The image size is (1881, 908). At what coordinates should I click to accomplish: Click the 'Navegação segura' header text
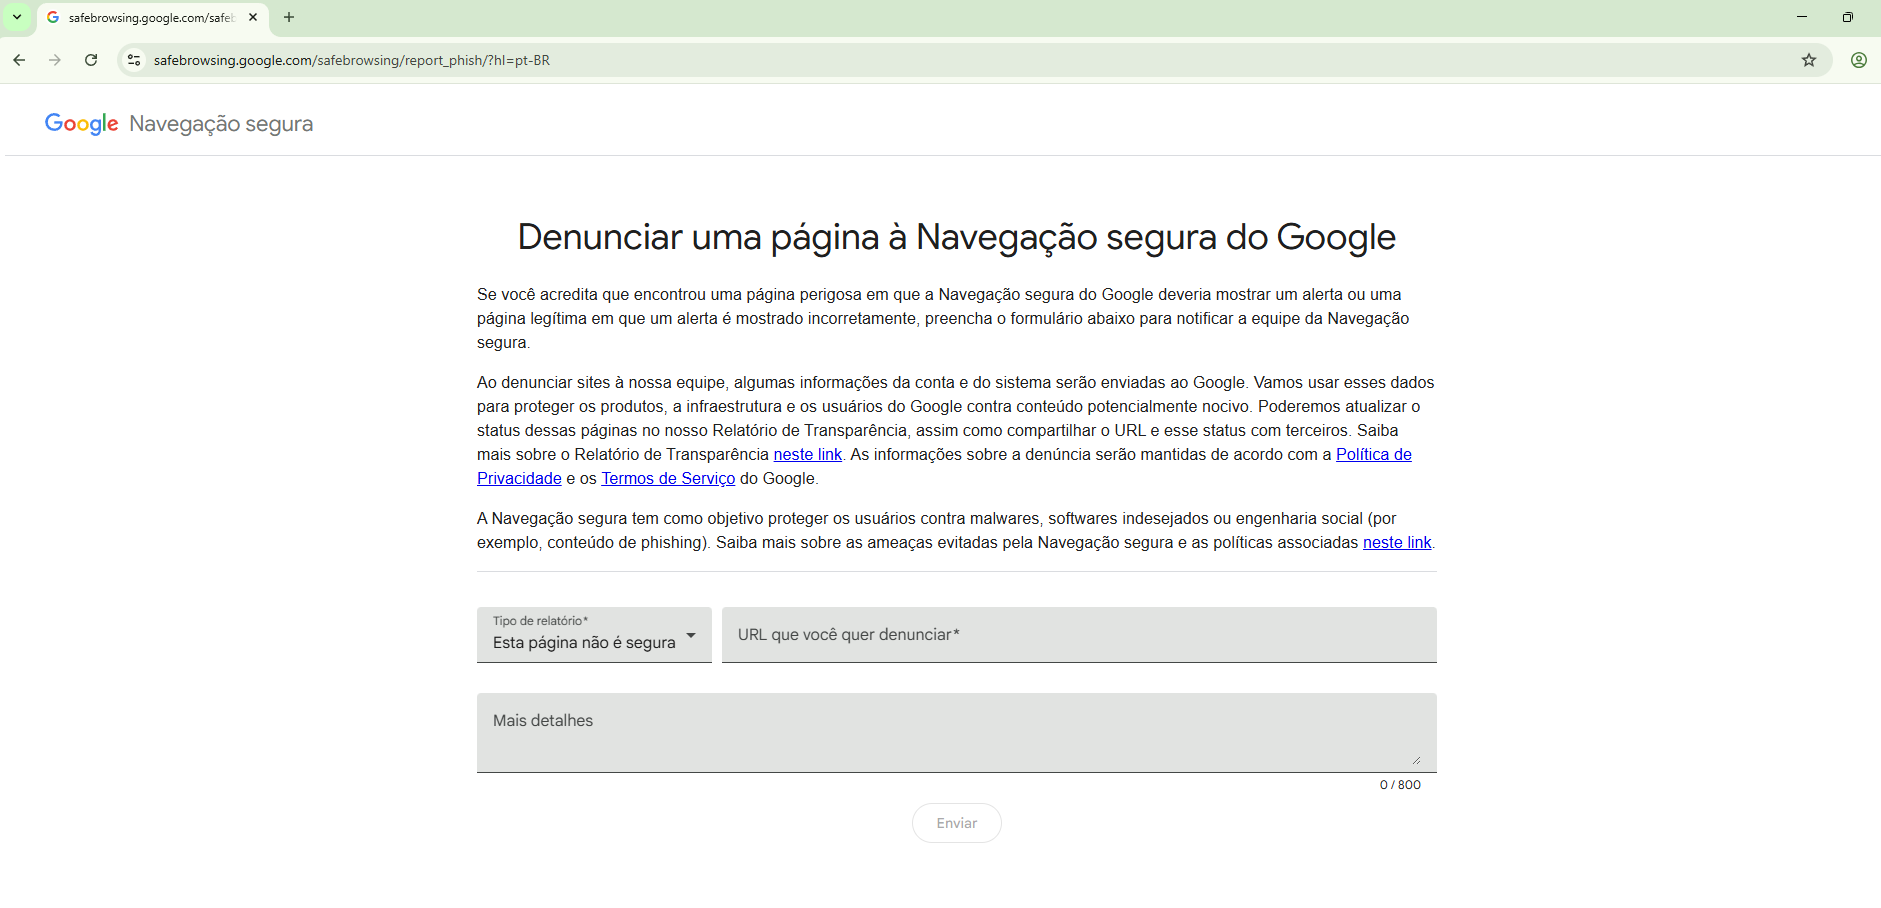tap(220, 123)
